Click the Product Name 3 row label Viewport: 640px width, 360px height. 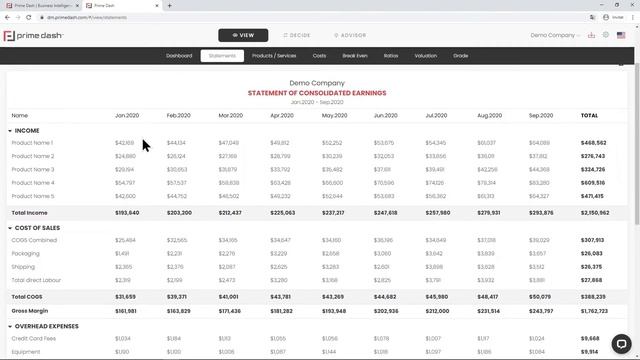pos(33,170)
